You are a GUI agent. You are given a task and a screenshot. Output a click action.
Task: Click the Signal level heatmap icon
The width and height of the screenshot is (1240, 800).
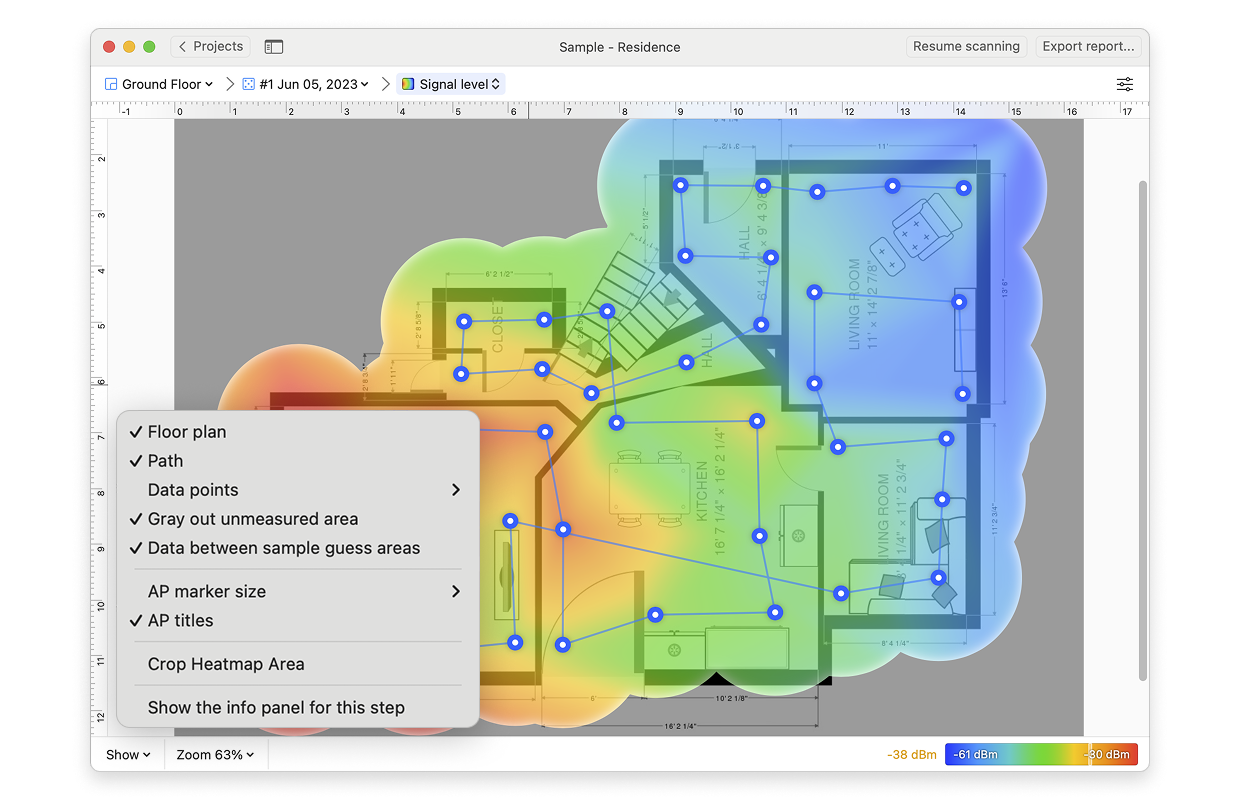click(x=408, y=85)
